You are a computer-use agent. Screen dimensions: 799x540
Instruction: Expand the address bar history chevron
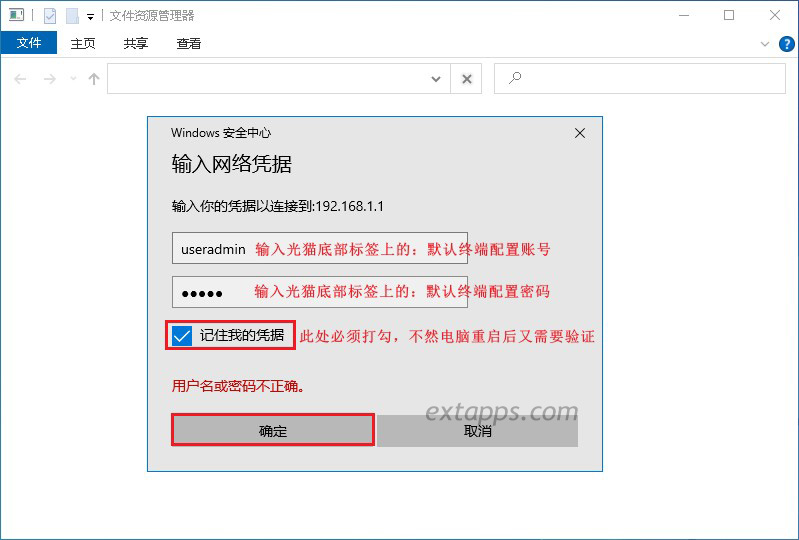[x=436, y=79]
